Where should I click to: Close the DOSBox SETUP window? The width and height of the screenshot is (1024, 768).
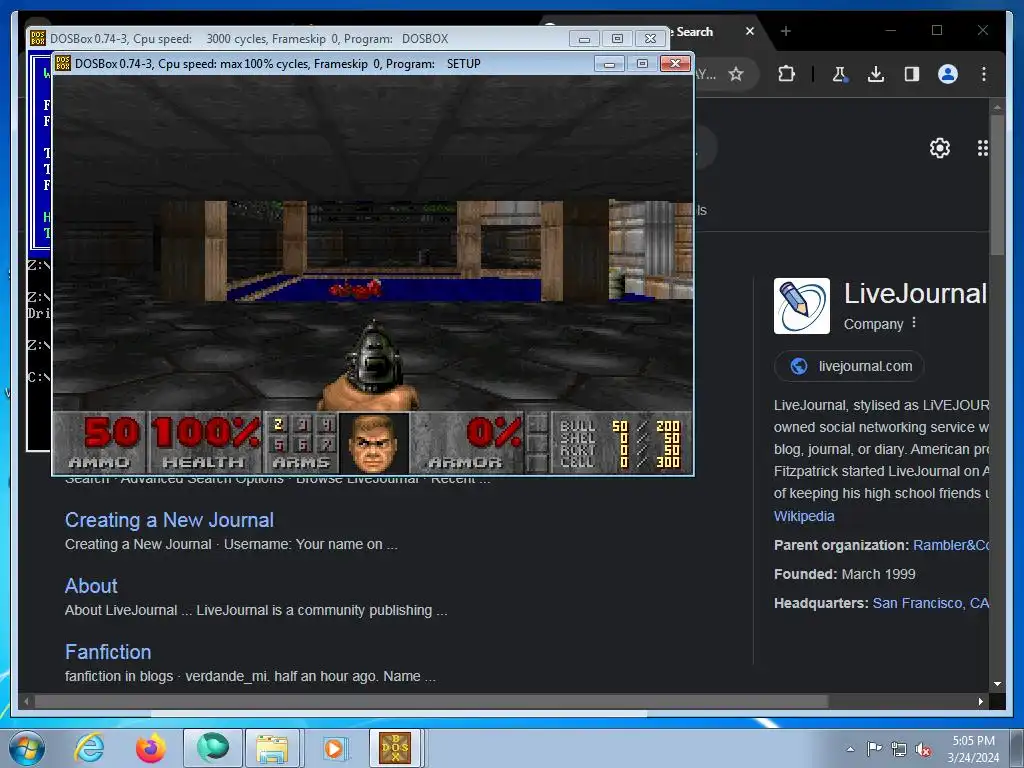coord(675,64)
